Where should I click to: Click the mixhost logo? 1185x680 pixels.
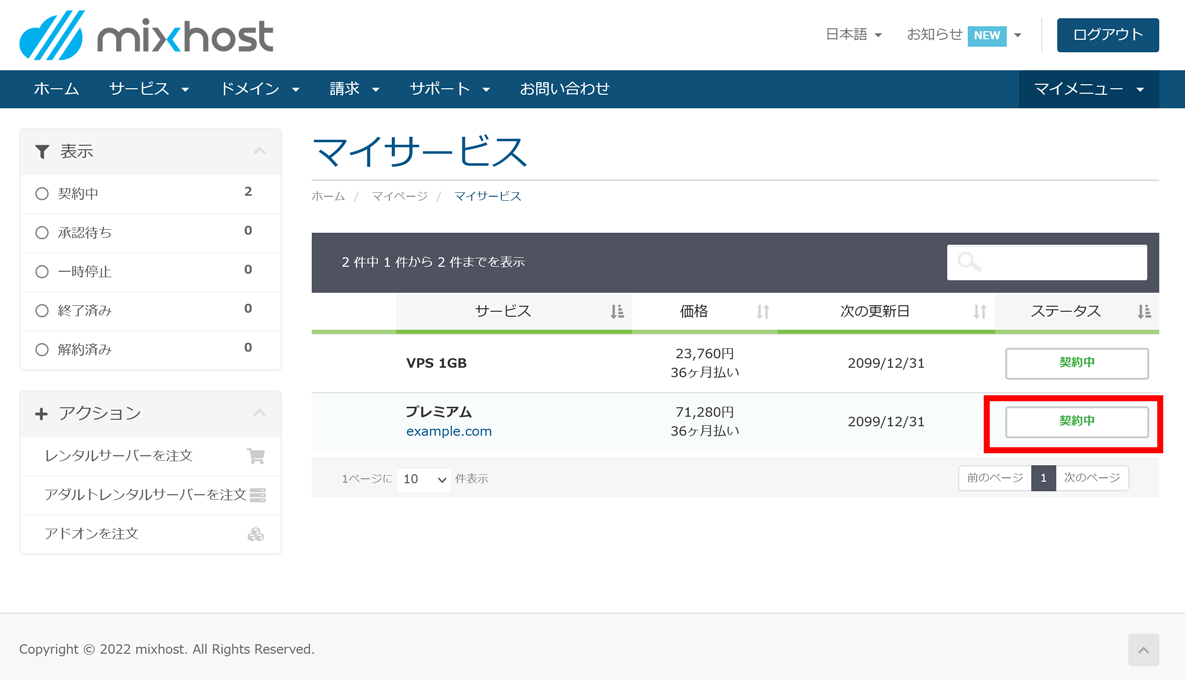pos(147,36)
